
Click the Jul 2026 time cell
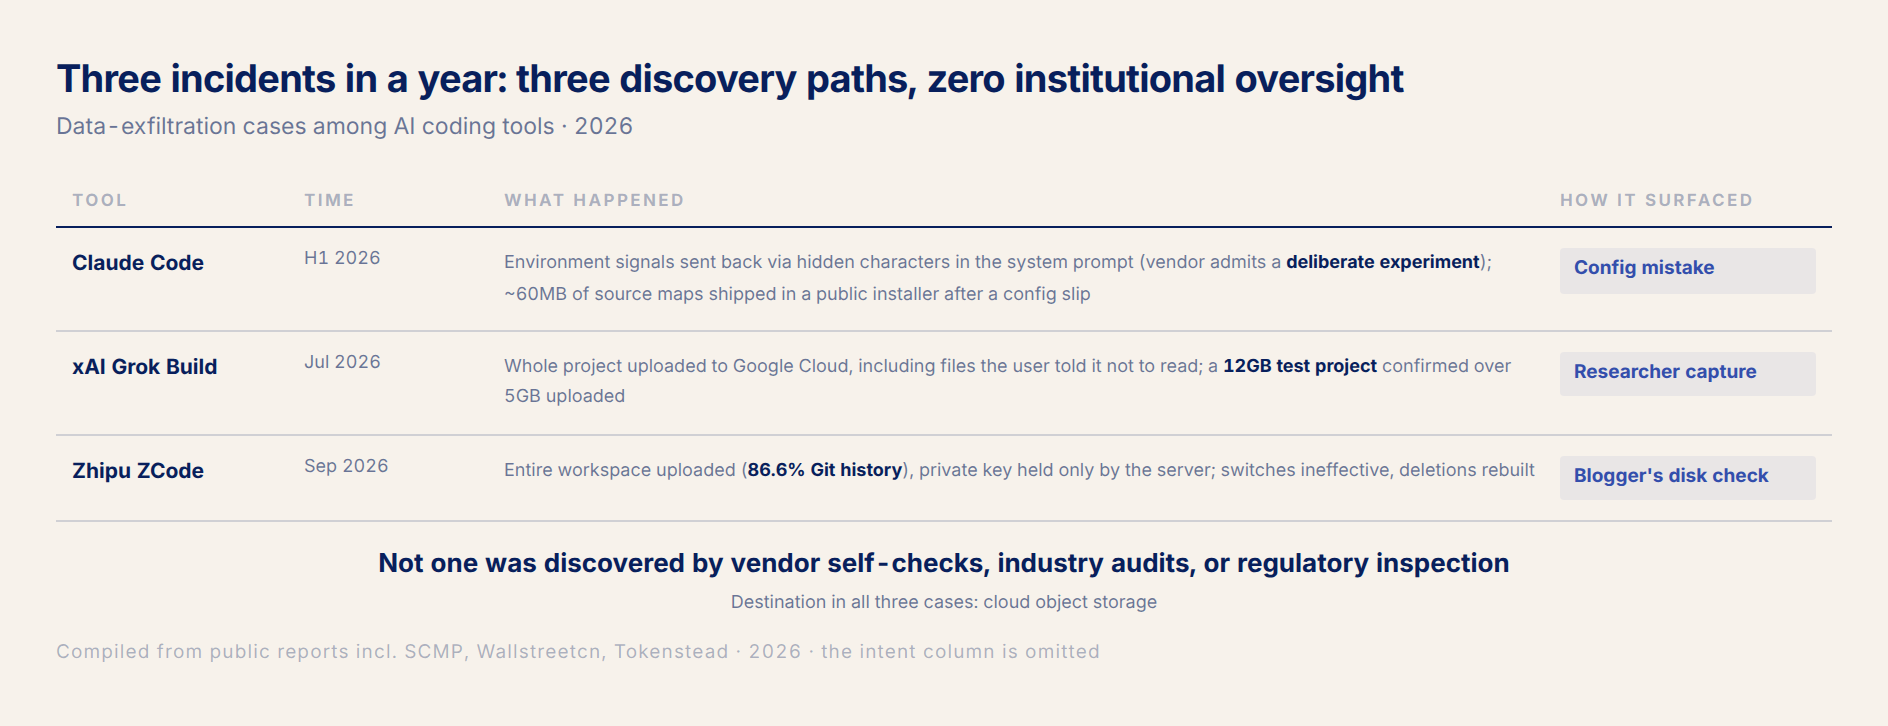point(342,362)
